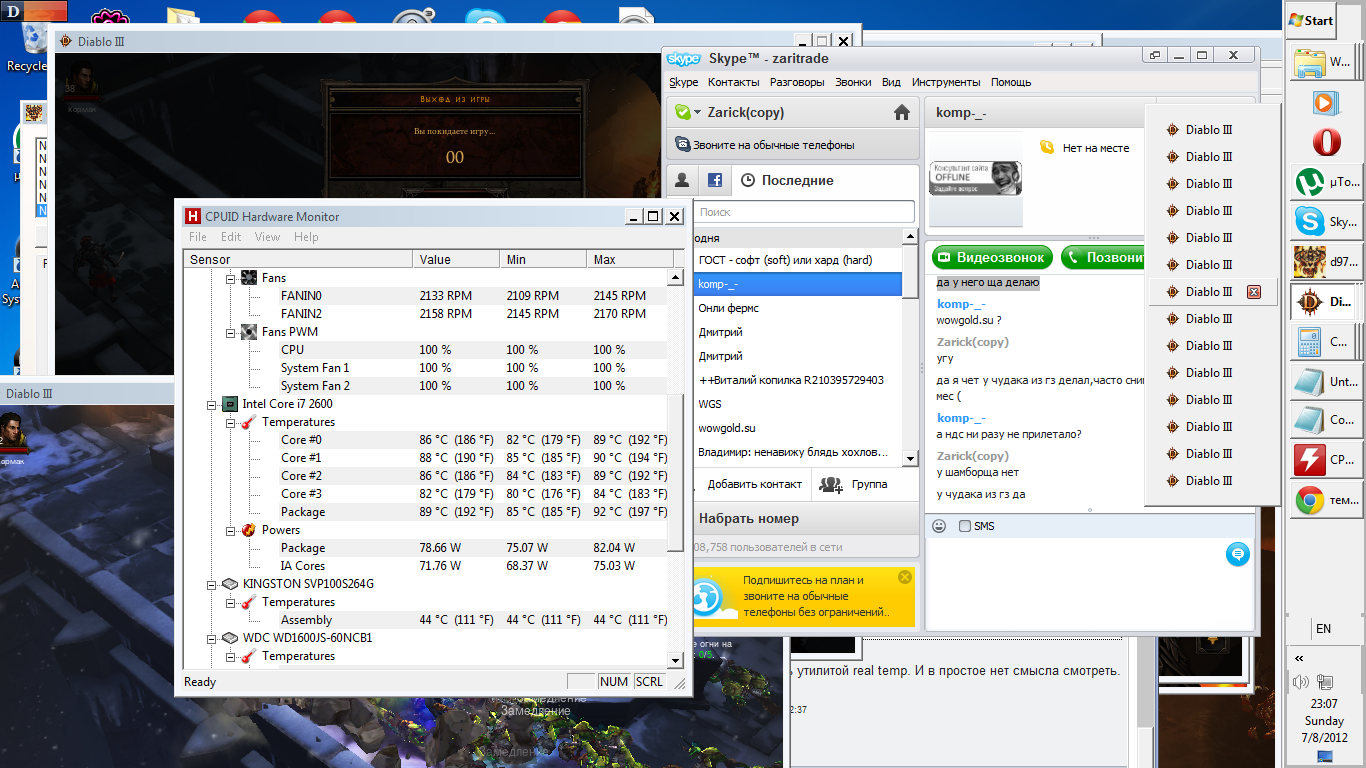The image size is (1366, 768).
Task: Collapse the KINGSTON SVP100S264G node
Action: [212, 584]
